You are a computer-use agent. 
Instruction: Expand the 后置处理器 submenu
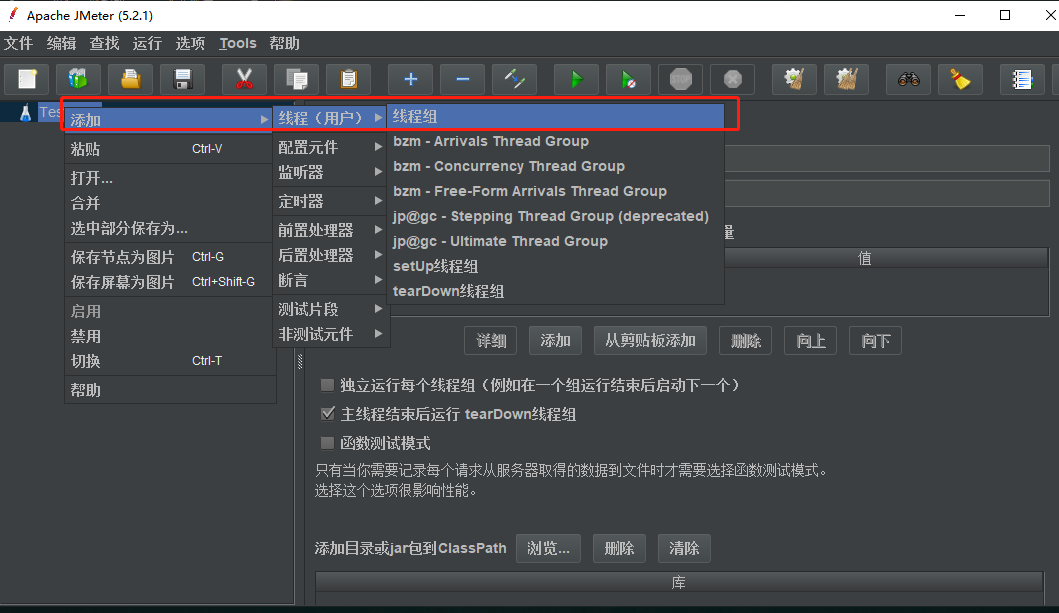tap(330, 255)
